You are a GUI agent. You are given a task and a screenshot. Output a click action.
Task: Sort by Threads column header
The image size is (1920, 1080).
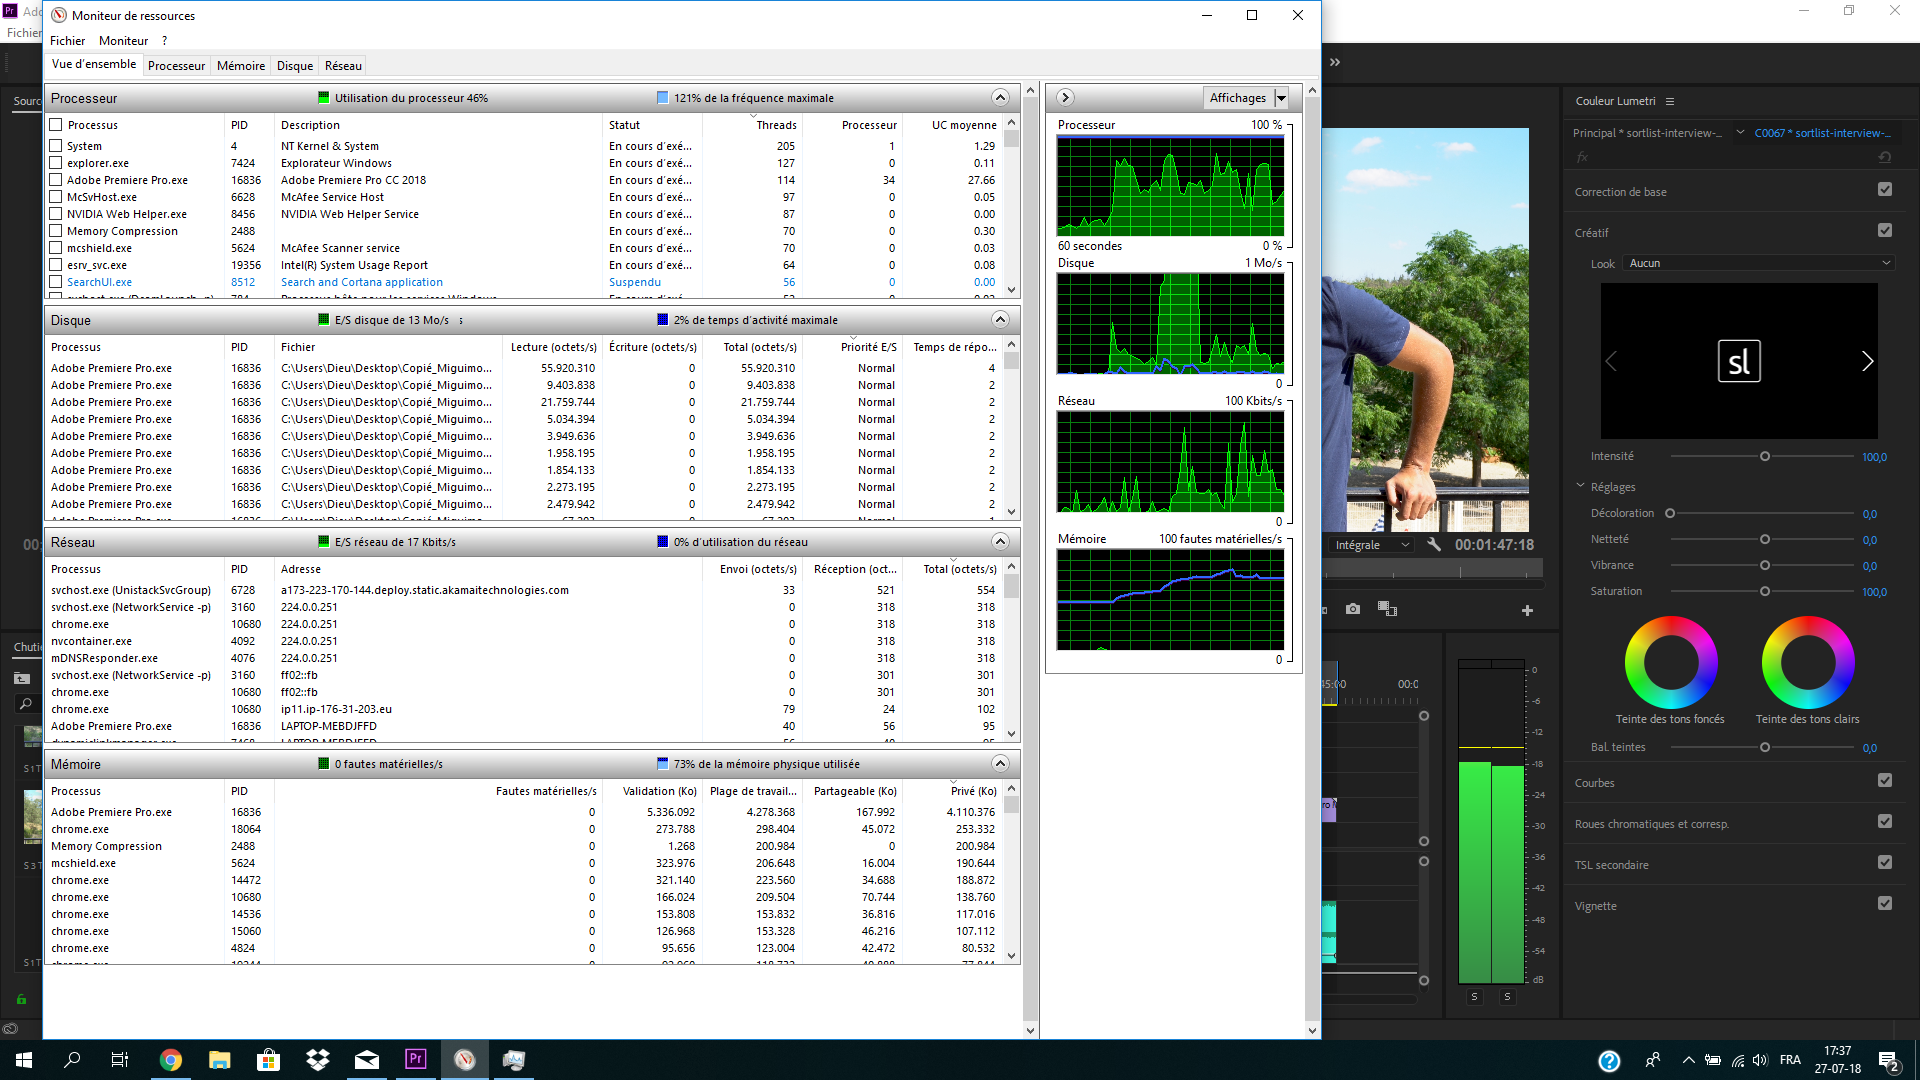752,125
